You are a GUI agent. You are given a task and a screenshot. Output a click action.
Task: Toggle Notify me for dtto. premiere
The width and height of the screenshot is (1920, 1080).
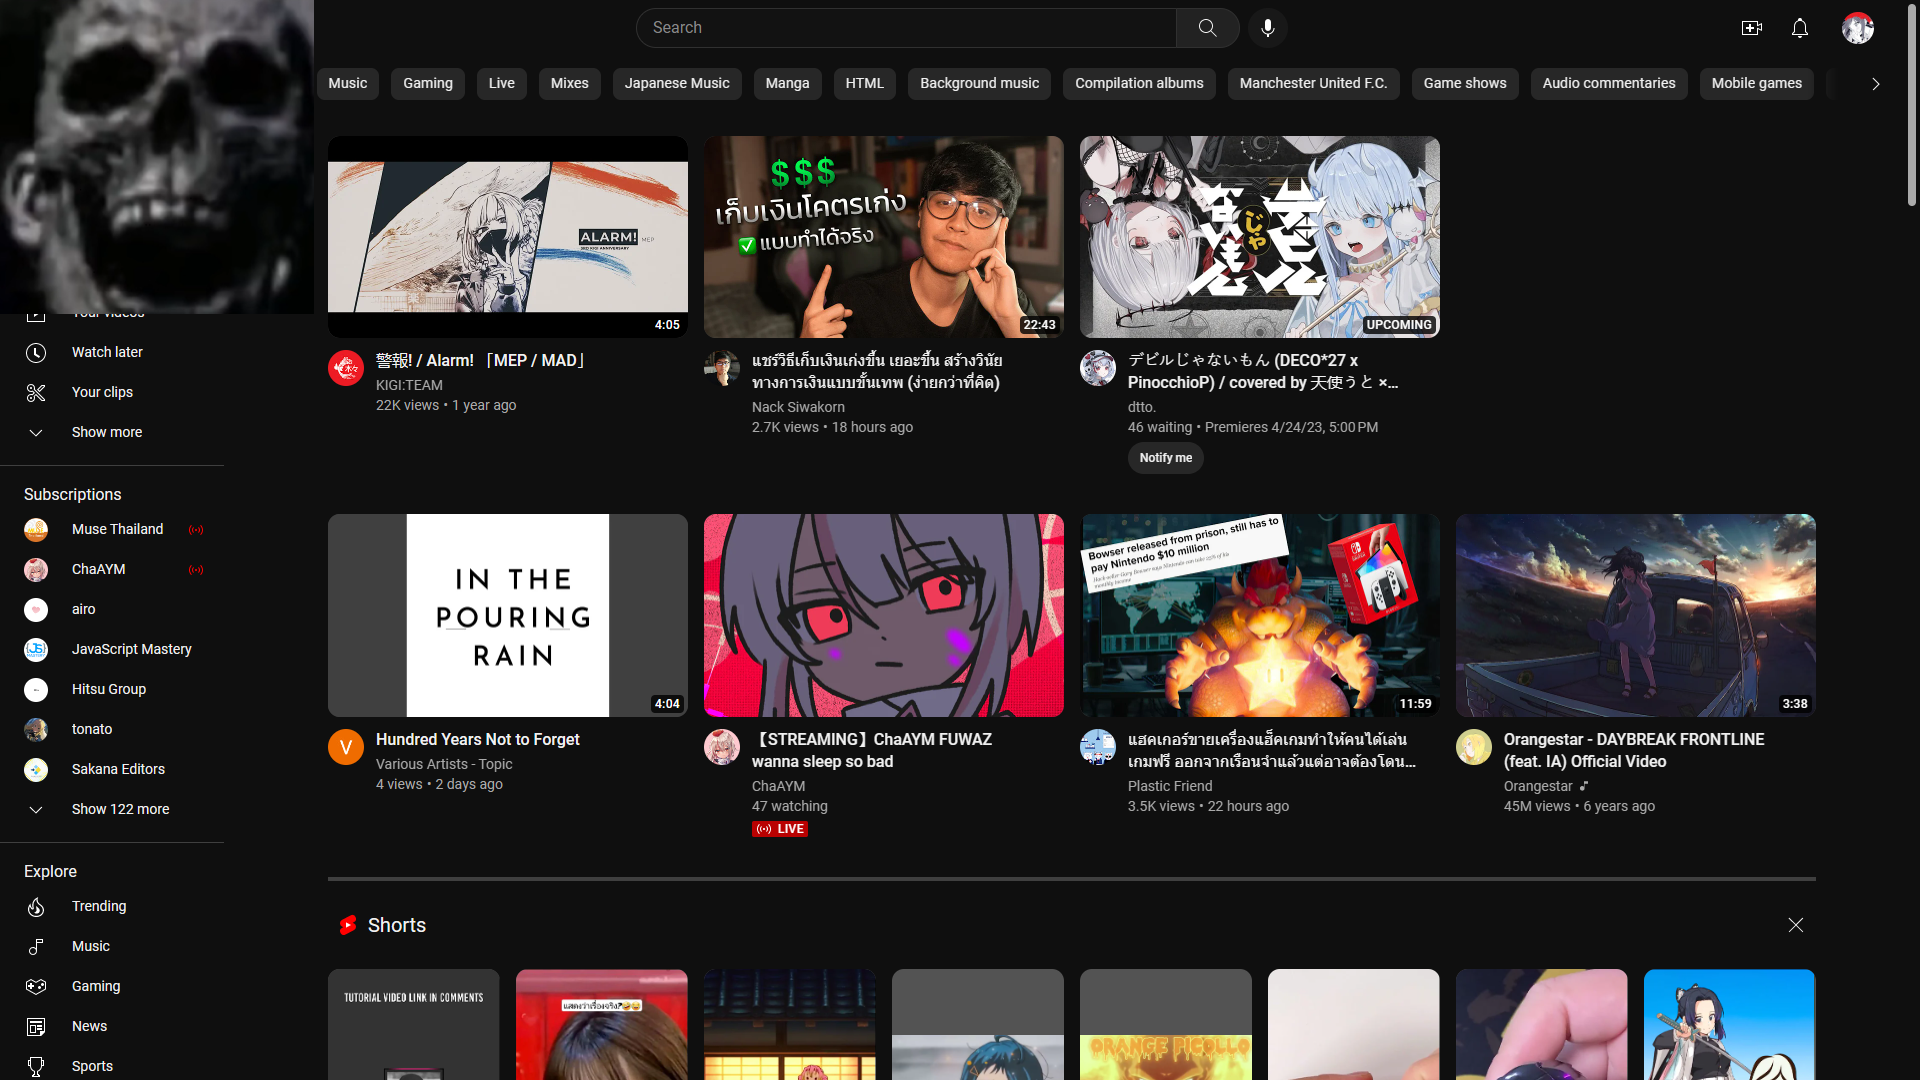pyautogui.click(x=1165, y=458)
